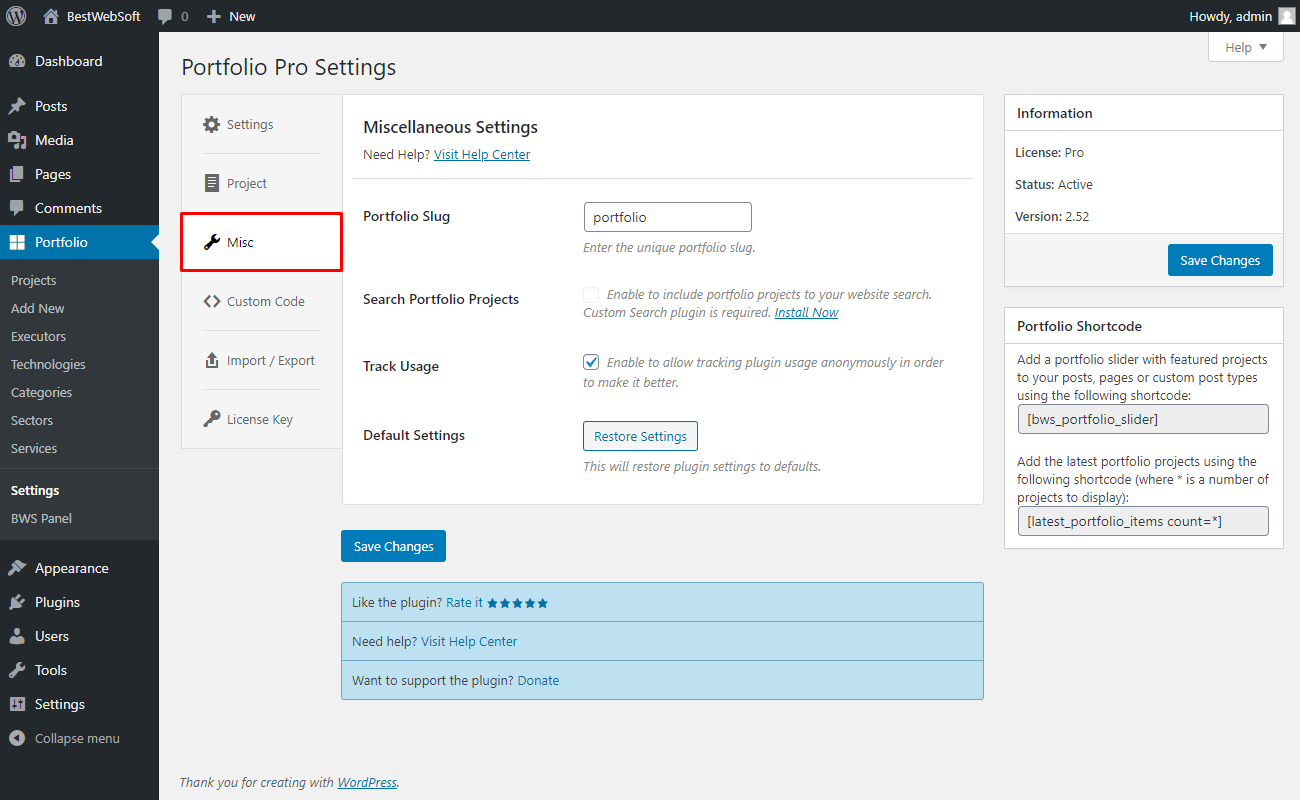1300x800 pixels.
Task: Click the key icon on License Key
Action: (211, 419)
